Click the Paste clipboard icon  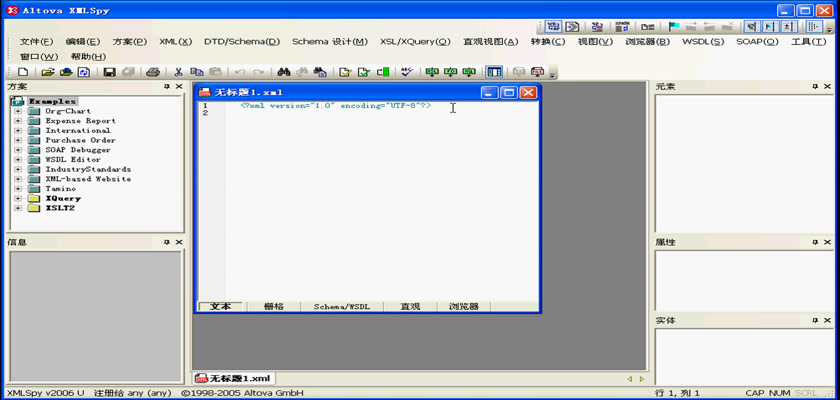pyautogui.click(x=215, y=72)
